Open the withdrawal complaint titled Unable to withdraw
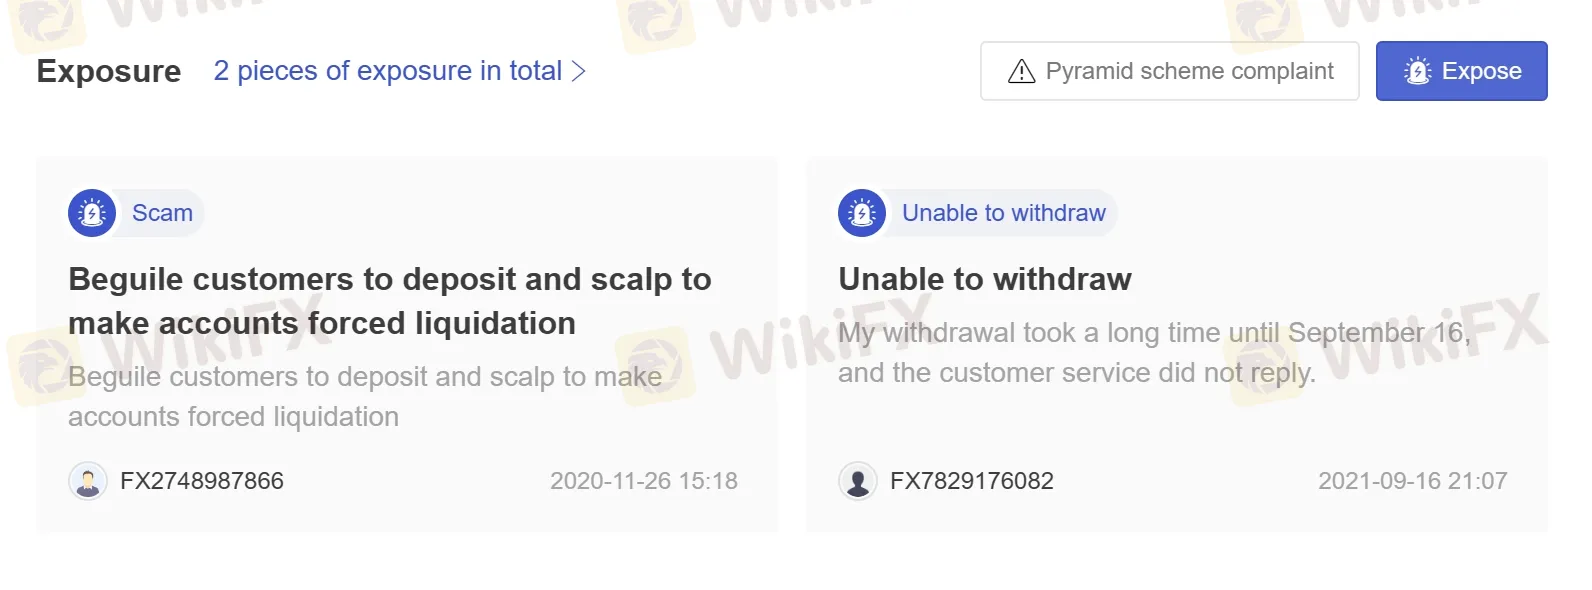The width and height of the screenshot is (1592, 590). (984, 280)
